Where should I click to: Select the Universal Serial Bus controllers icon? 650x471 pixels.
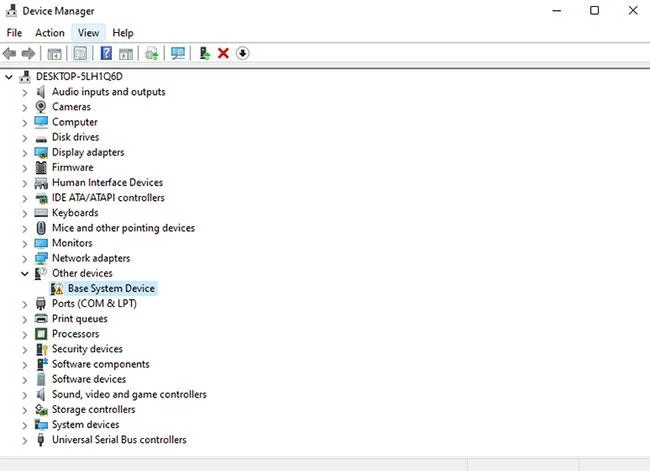coord(41,440)
